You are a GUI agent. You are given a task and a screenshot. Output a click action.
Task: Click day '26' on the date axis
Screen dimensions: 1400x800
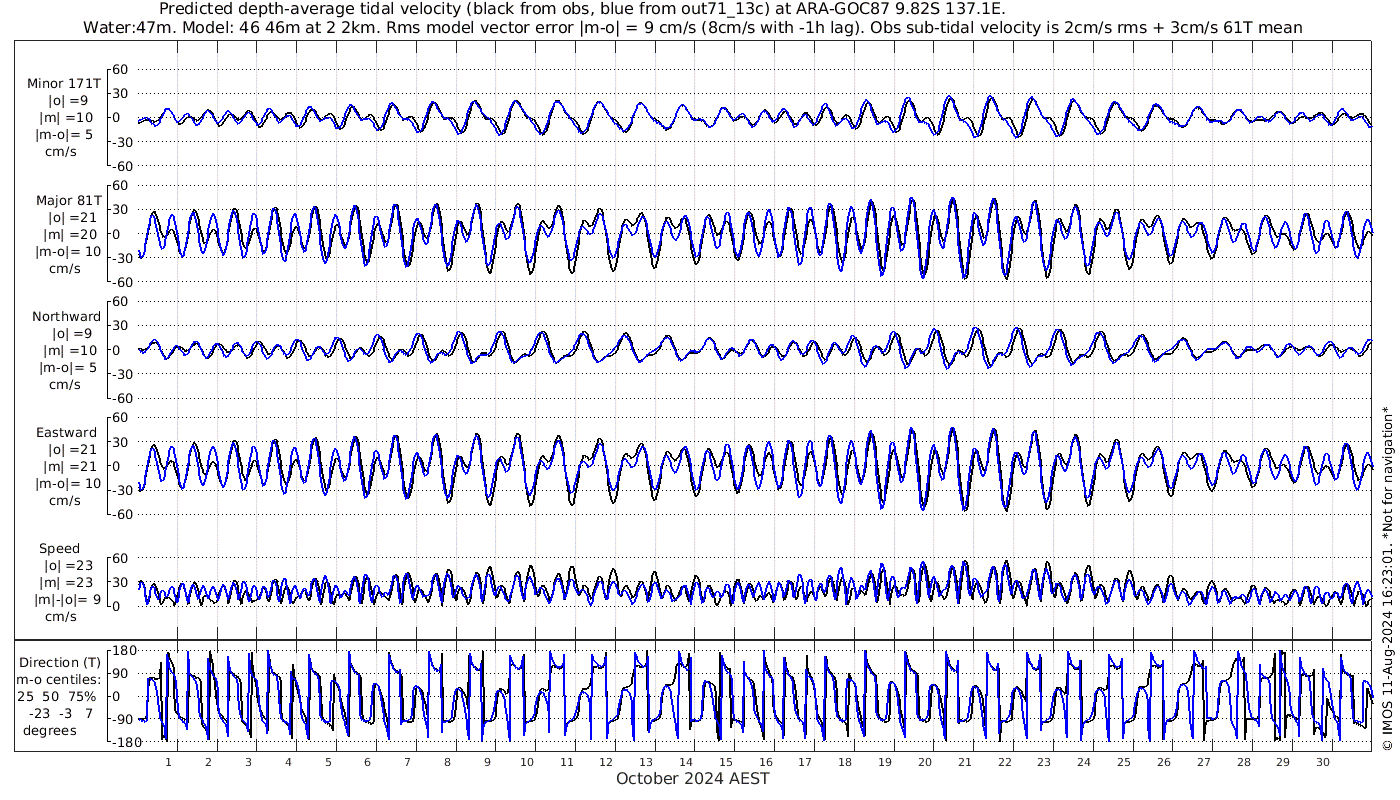[1163, 762]
